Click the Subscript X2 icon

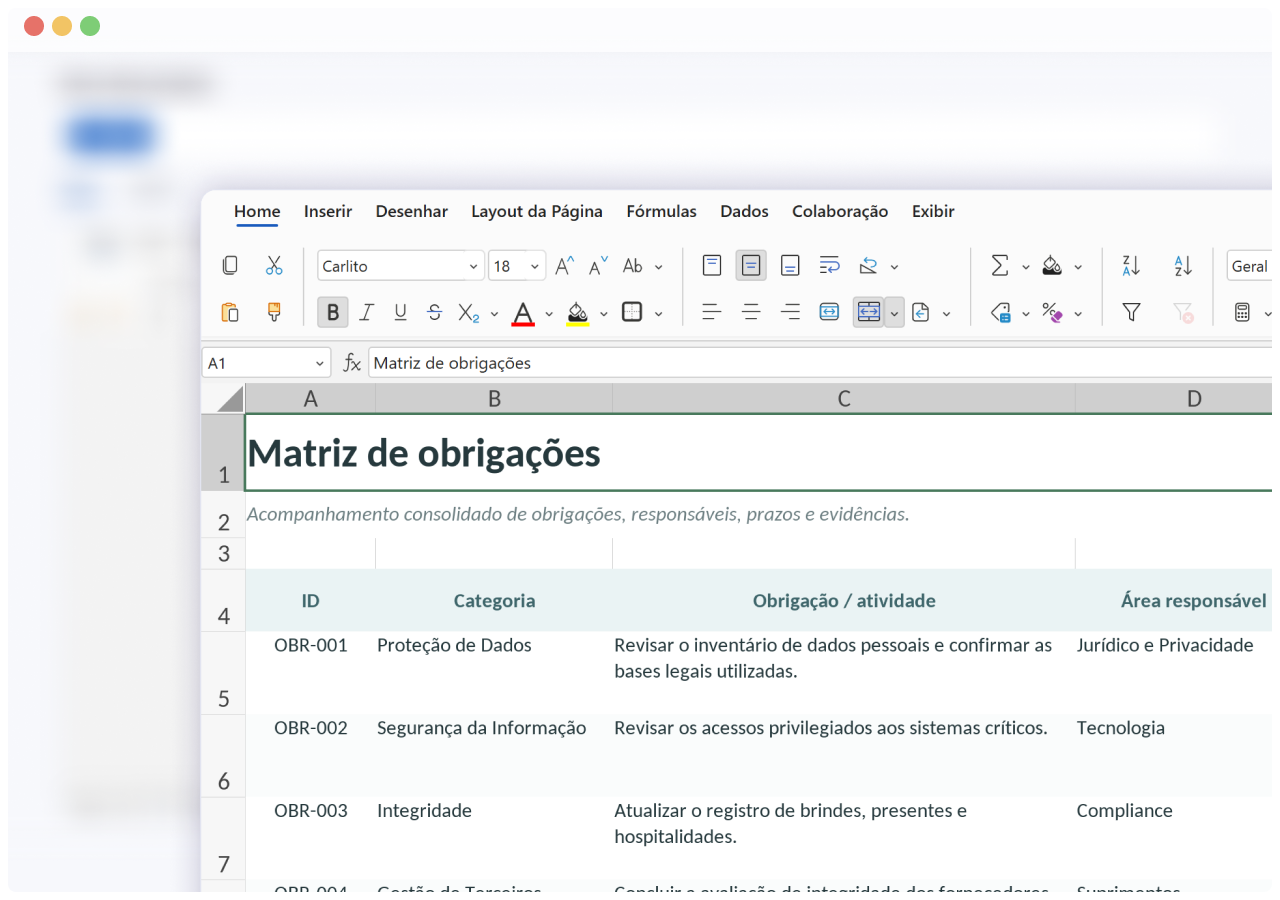pyautogui.click(x=468, y=312)
